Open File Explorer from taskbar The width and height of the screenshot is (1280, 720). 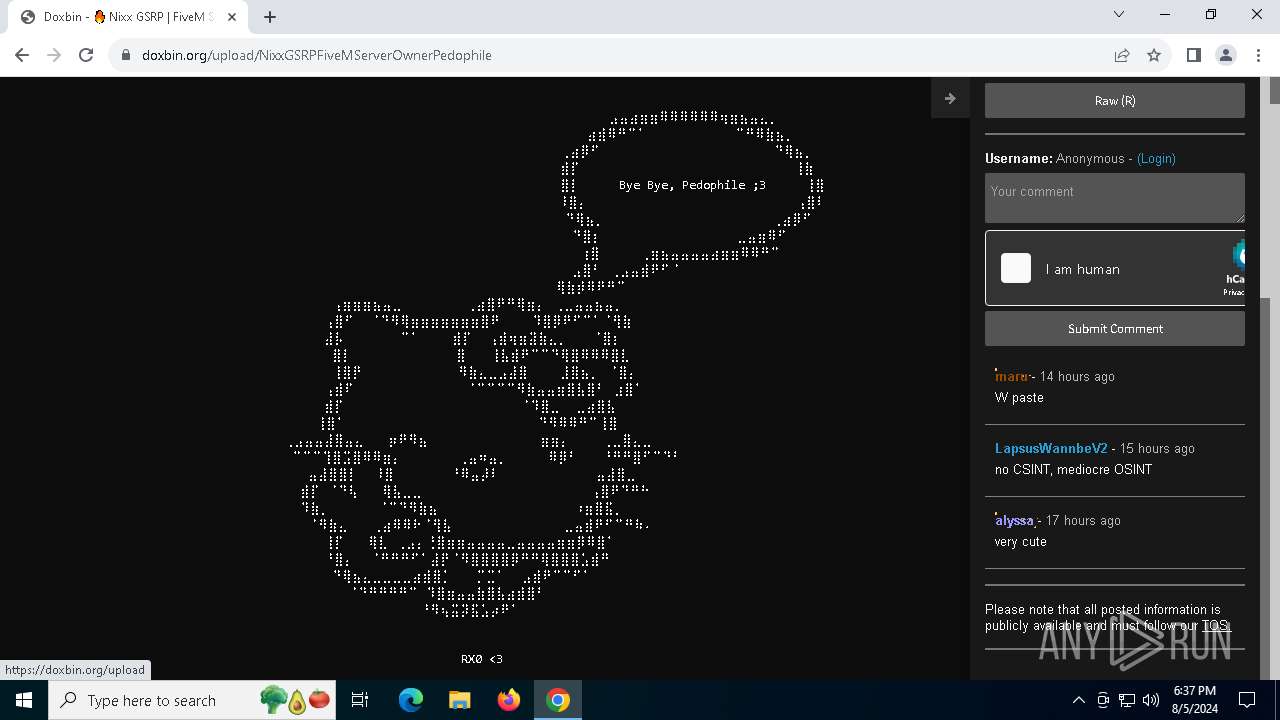click(x=459, y=700)
